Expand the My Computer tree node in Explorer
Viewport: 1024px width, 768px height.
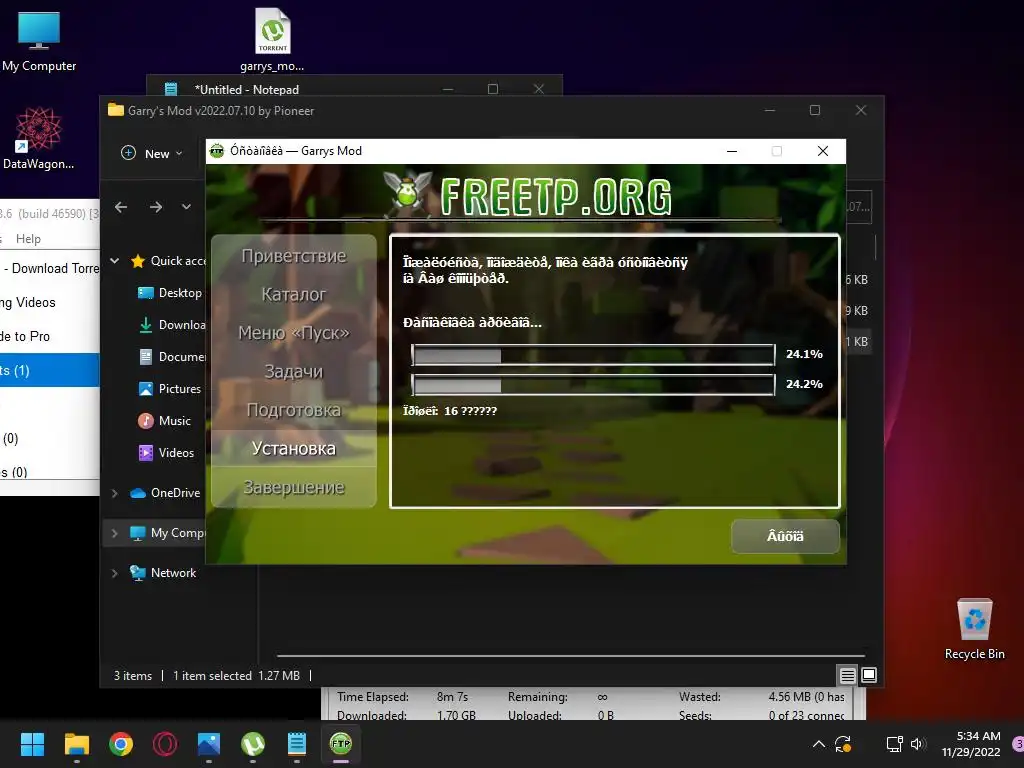pyautogui.click(x=115, y=534)
